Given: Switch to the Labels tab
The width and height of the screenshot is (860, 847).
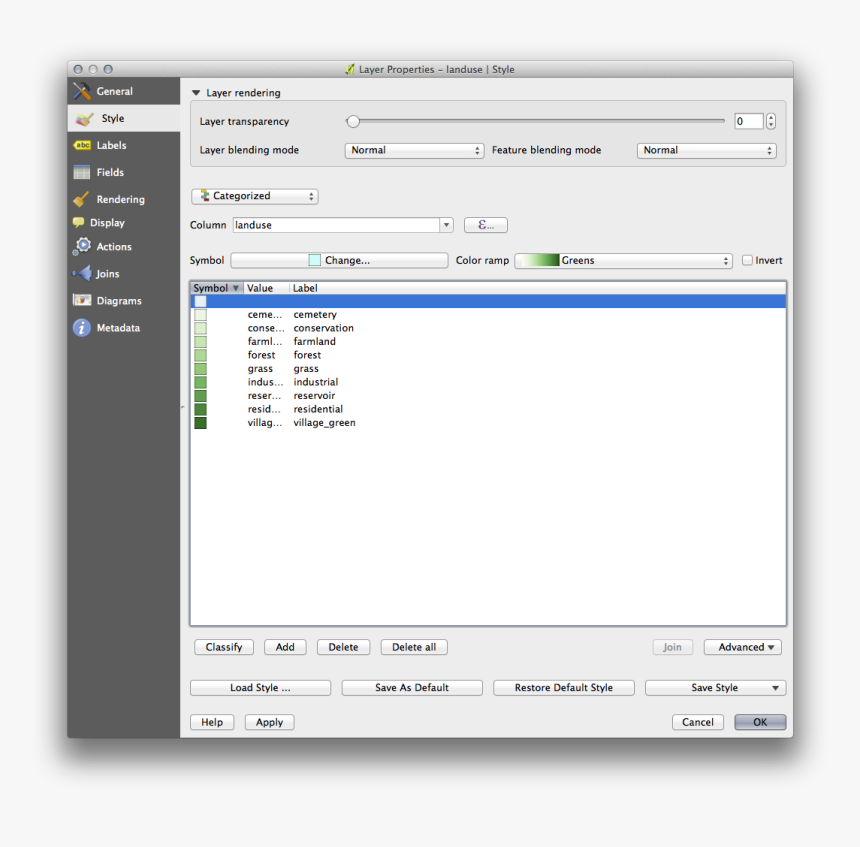Looking at the screenshot, I should (x=124, y=145).
